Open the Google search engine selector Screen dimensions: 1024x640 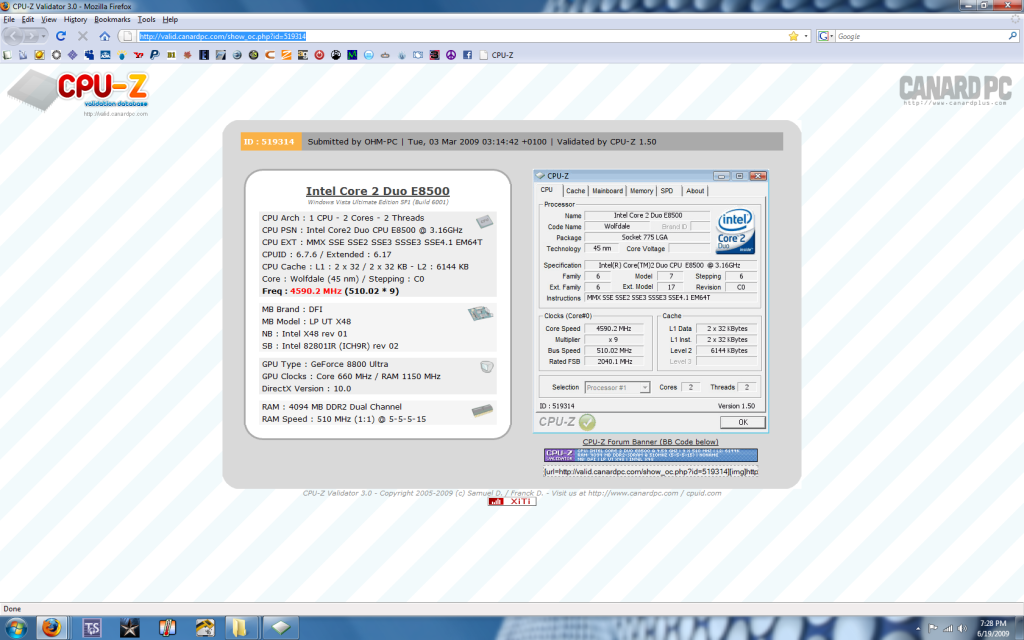[826, 36]
